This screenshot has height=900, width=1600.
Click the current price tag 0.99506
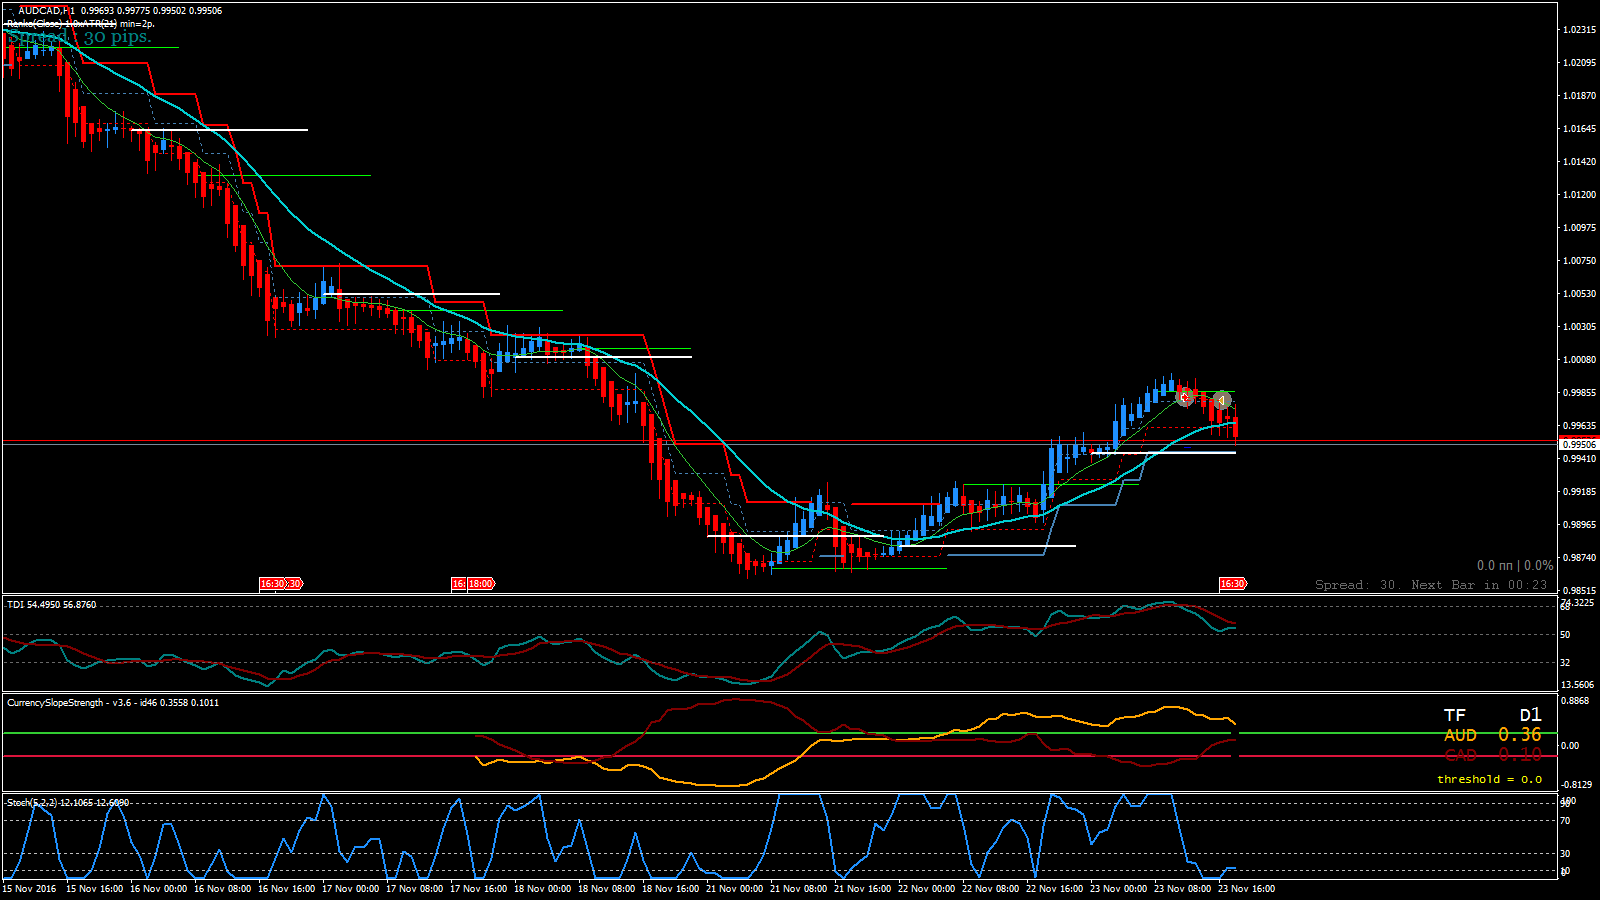[x=1579, y=444]
